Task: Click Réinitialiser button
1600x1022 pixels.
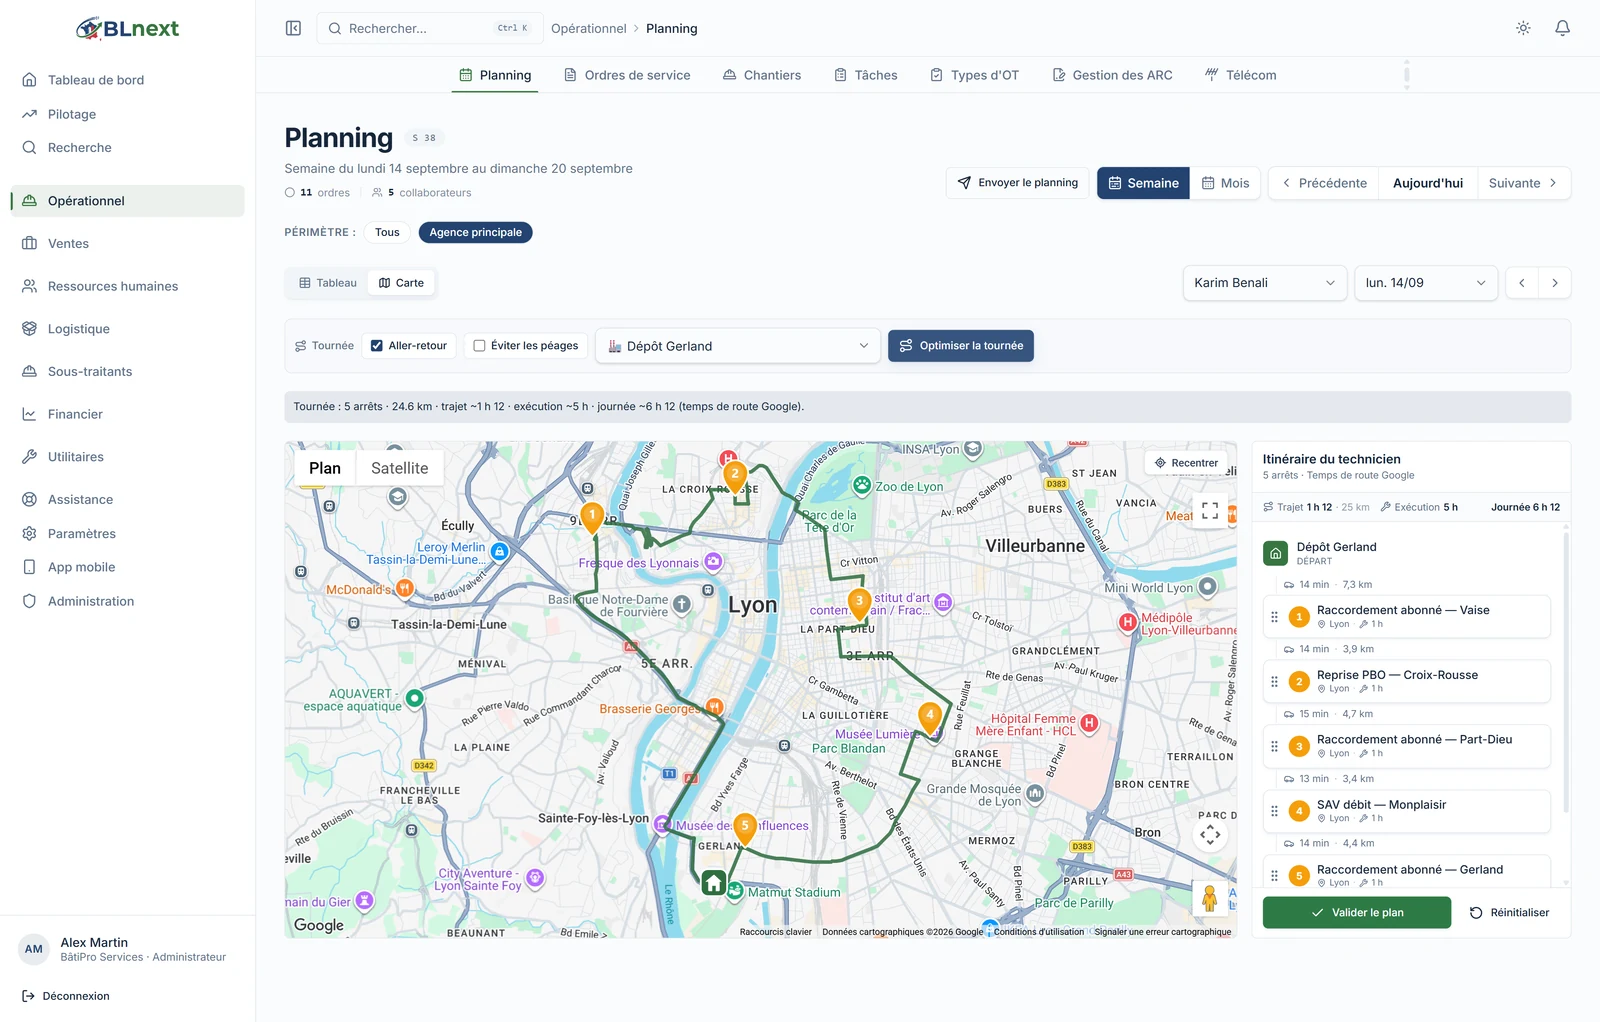Action: click(1509, 913)
